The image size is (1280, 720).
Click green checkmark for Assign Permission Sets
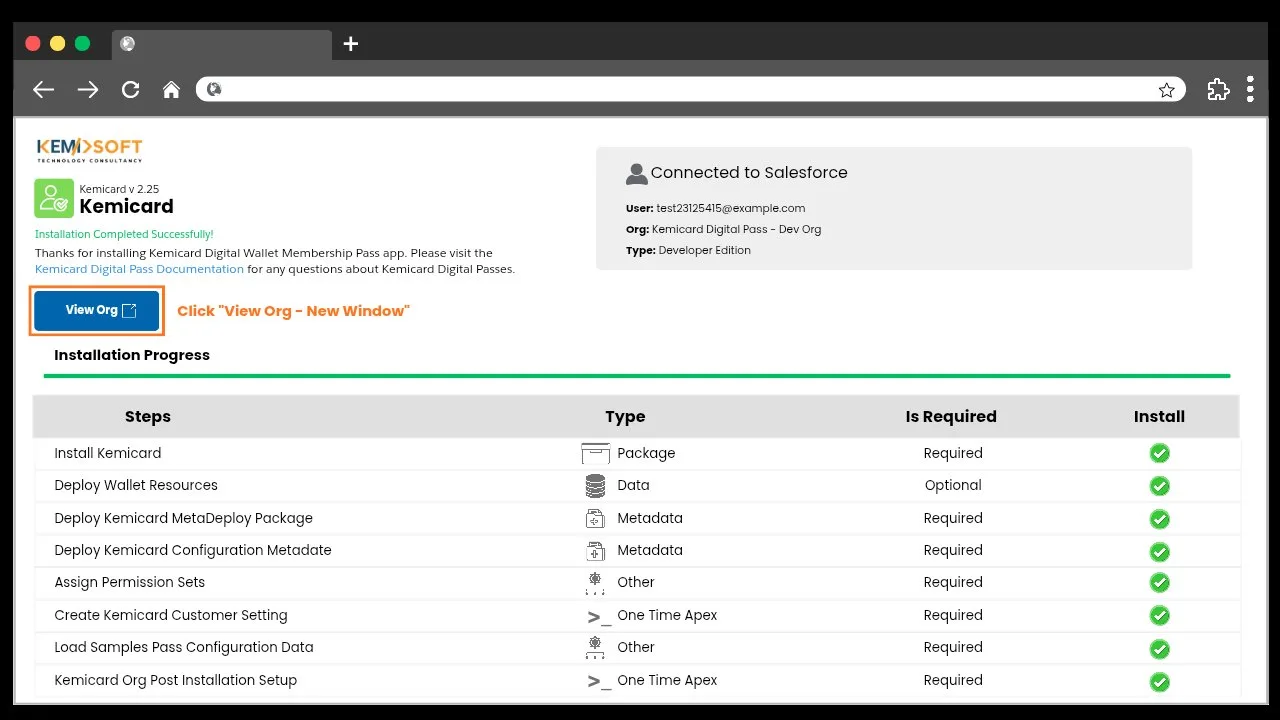click(x=1159, y=584)
